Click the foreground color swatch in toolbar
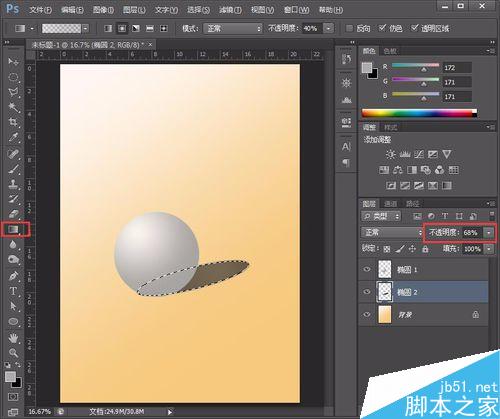 click(10, 377)
